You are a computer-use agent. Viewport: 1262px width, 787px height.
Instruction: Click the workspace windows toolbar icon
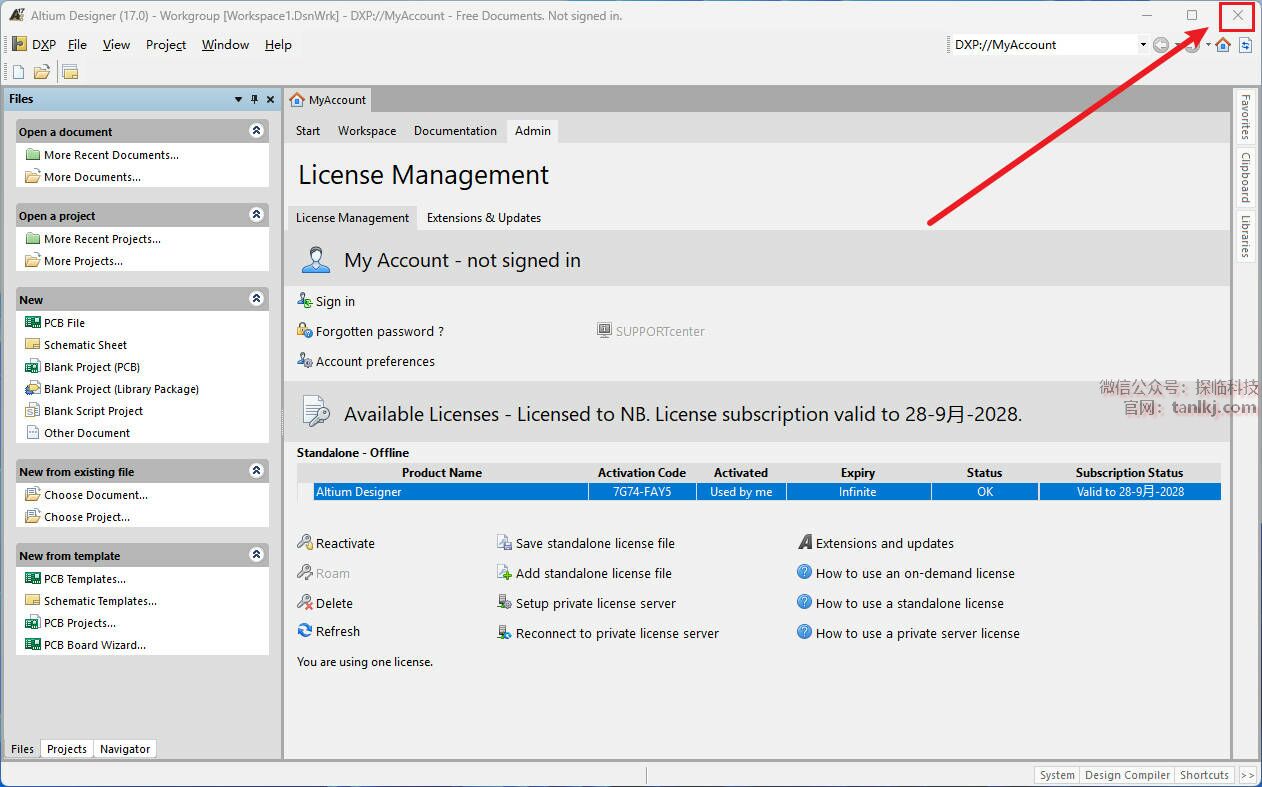pos(70,72)
